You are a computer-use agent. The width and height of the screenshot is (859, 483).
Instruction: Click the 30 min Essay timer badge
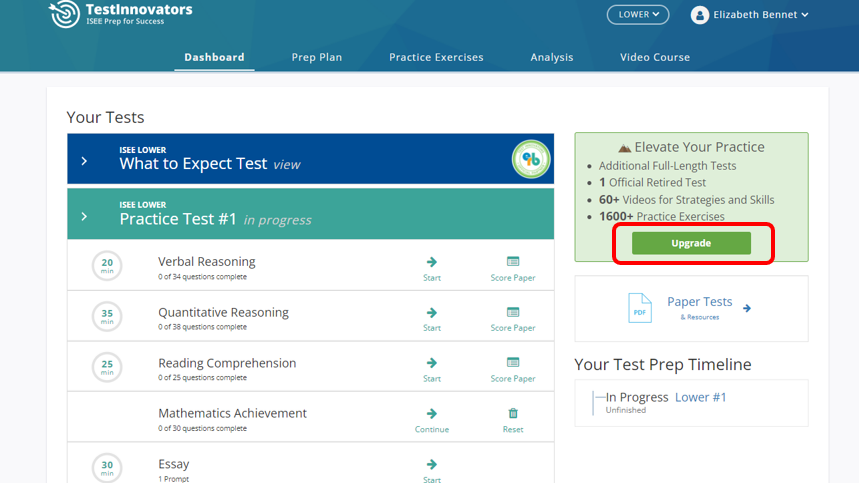click(107, 468)
